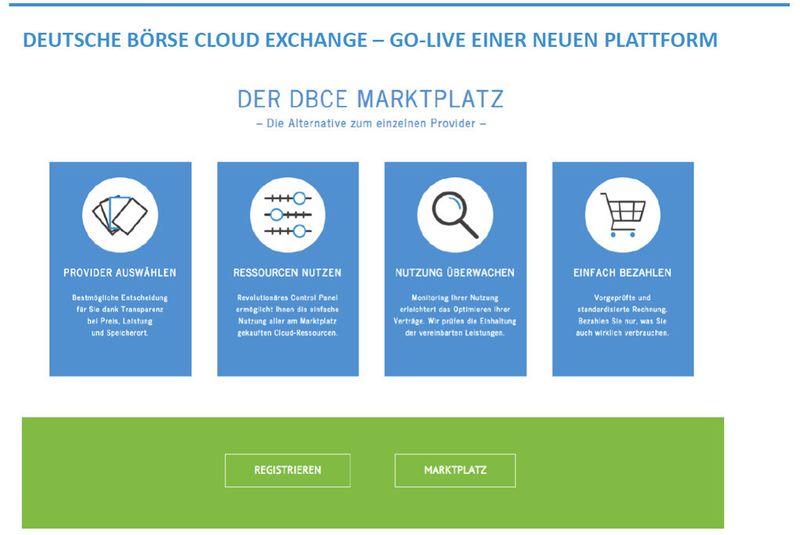Click the 'Revolutionäres Control Panel' description text
800x535 pixels.
pyautogui.click(x=288, y=315)
